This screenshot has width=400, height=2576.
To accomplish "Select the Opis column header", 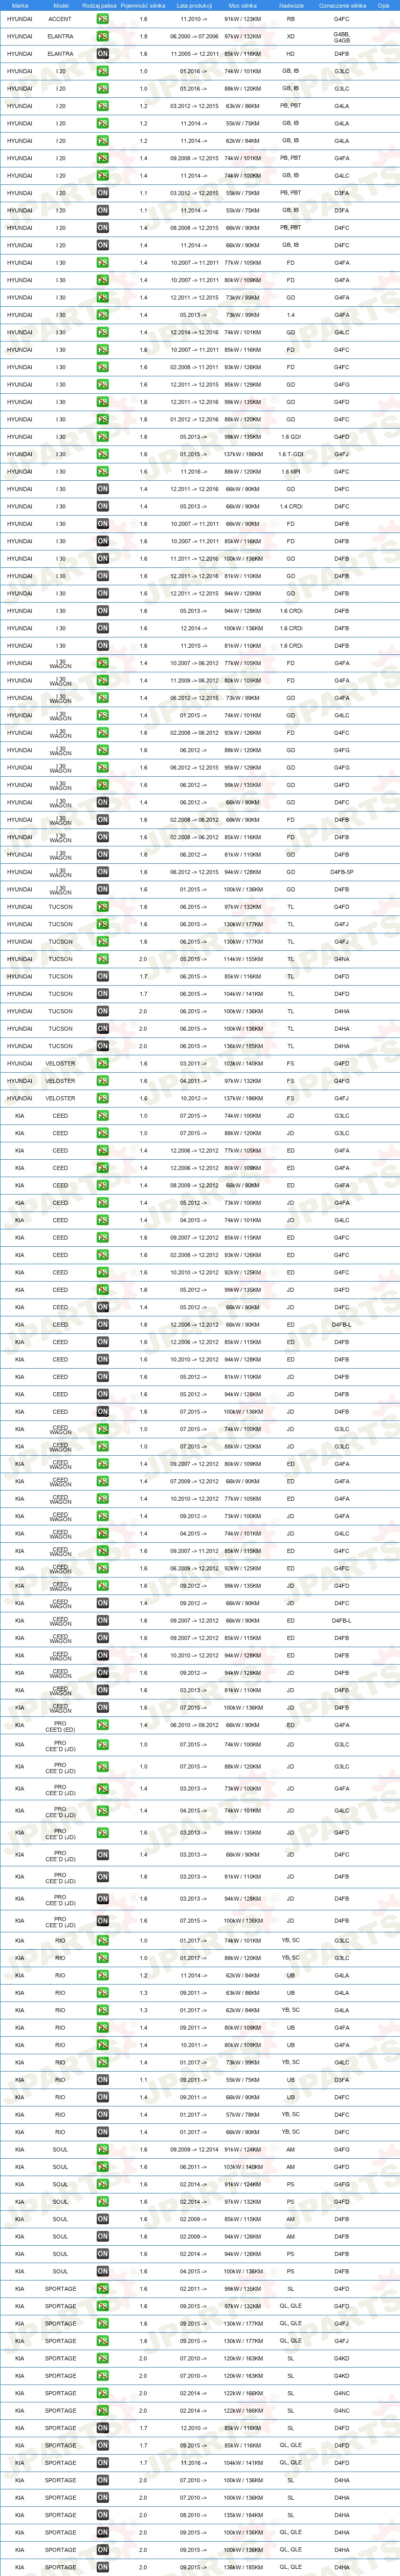I will (x=384, y=5).
